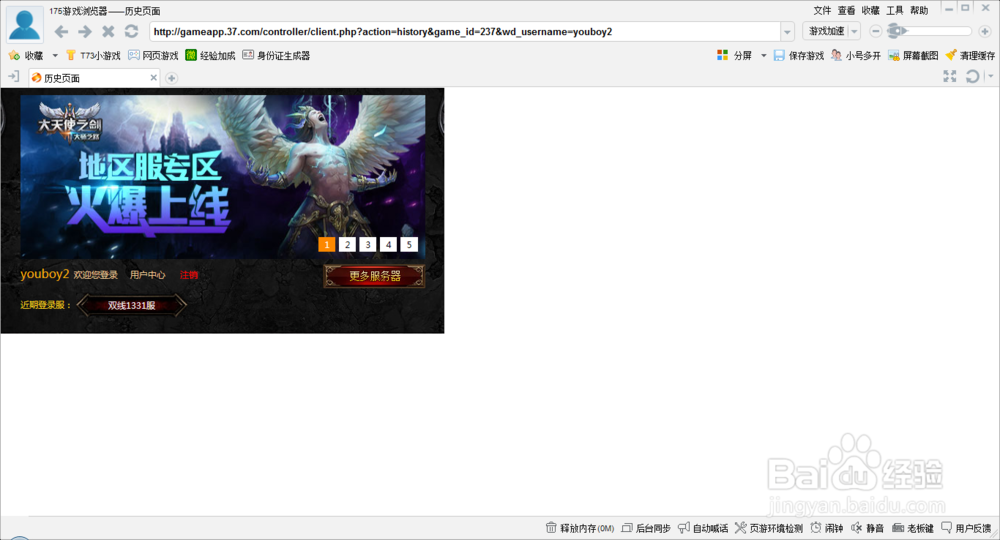Add a new tab with plus button

[172, 78]
